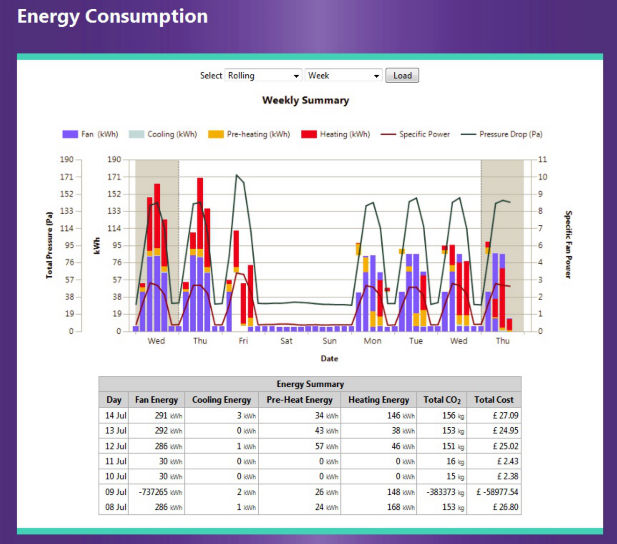The height and width of the screenshot is (544, 617).
Task: Click the purple Fan (kWh) legend swatch
Action: tap(70, 134)
